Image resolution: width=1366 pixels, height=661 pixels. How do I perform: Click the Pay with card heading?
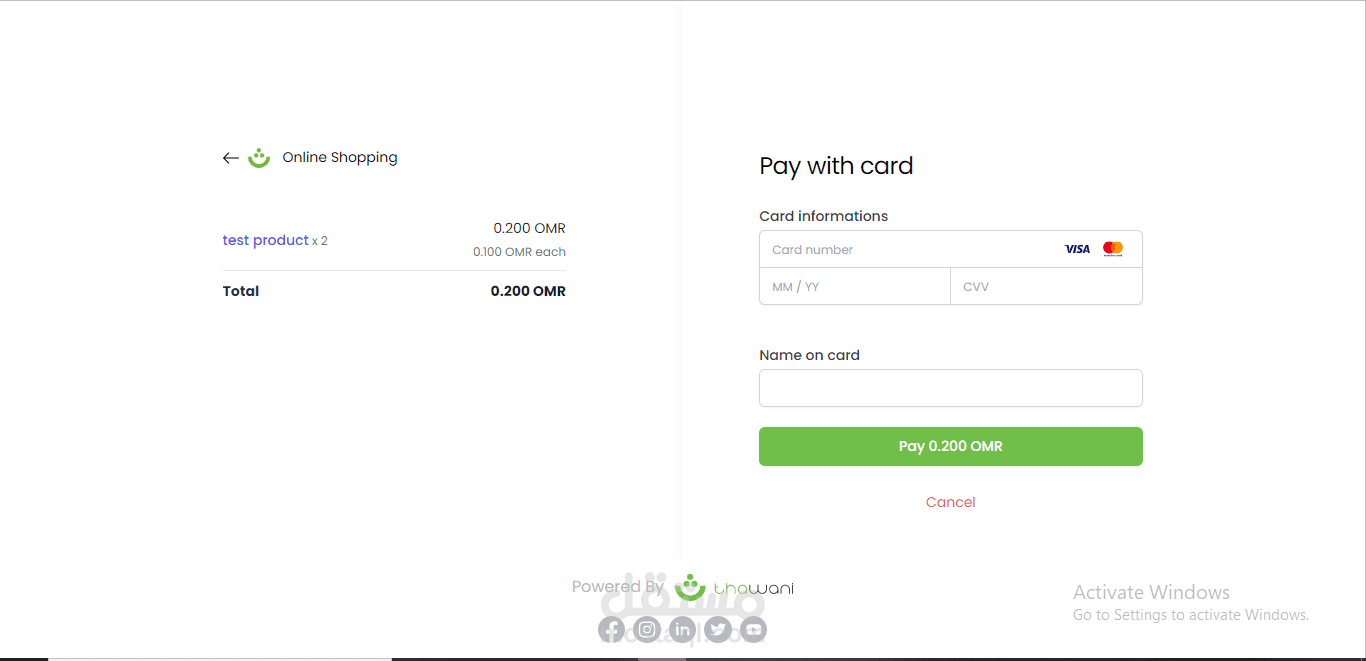click(x=836, y=166)
